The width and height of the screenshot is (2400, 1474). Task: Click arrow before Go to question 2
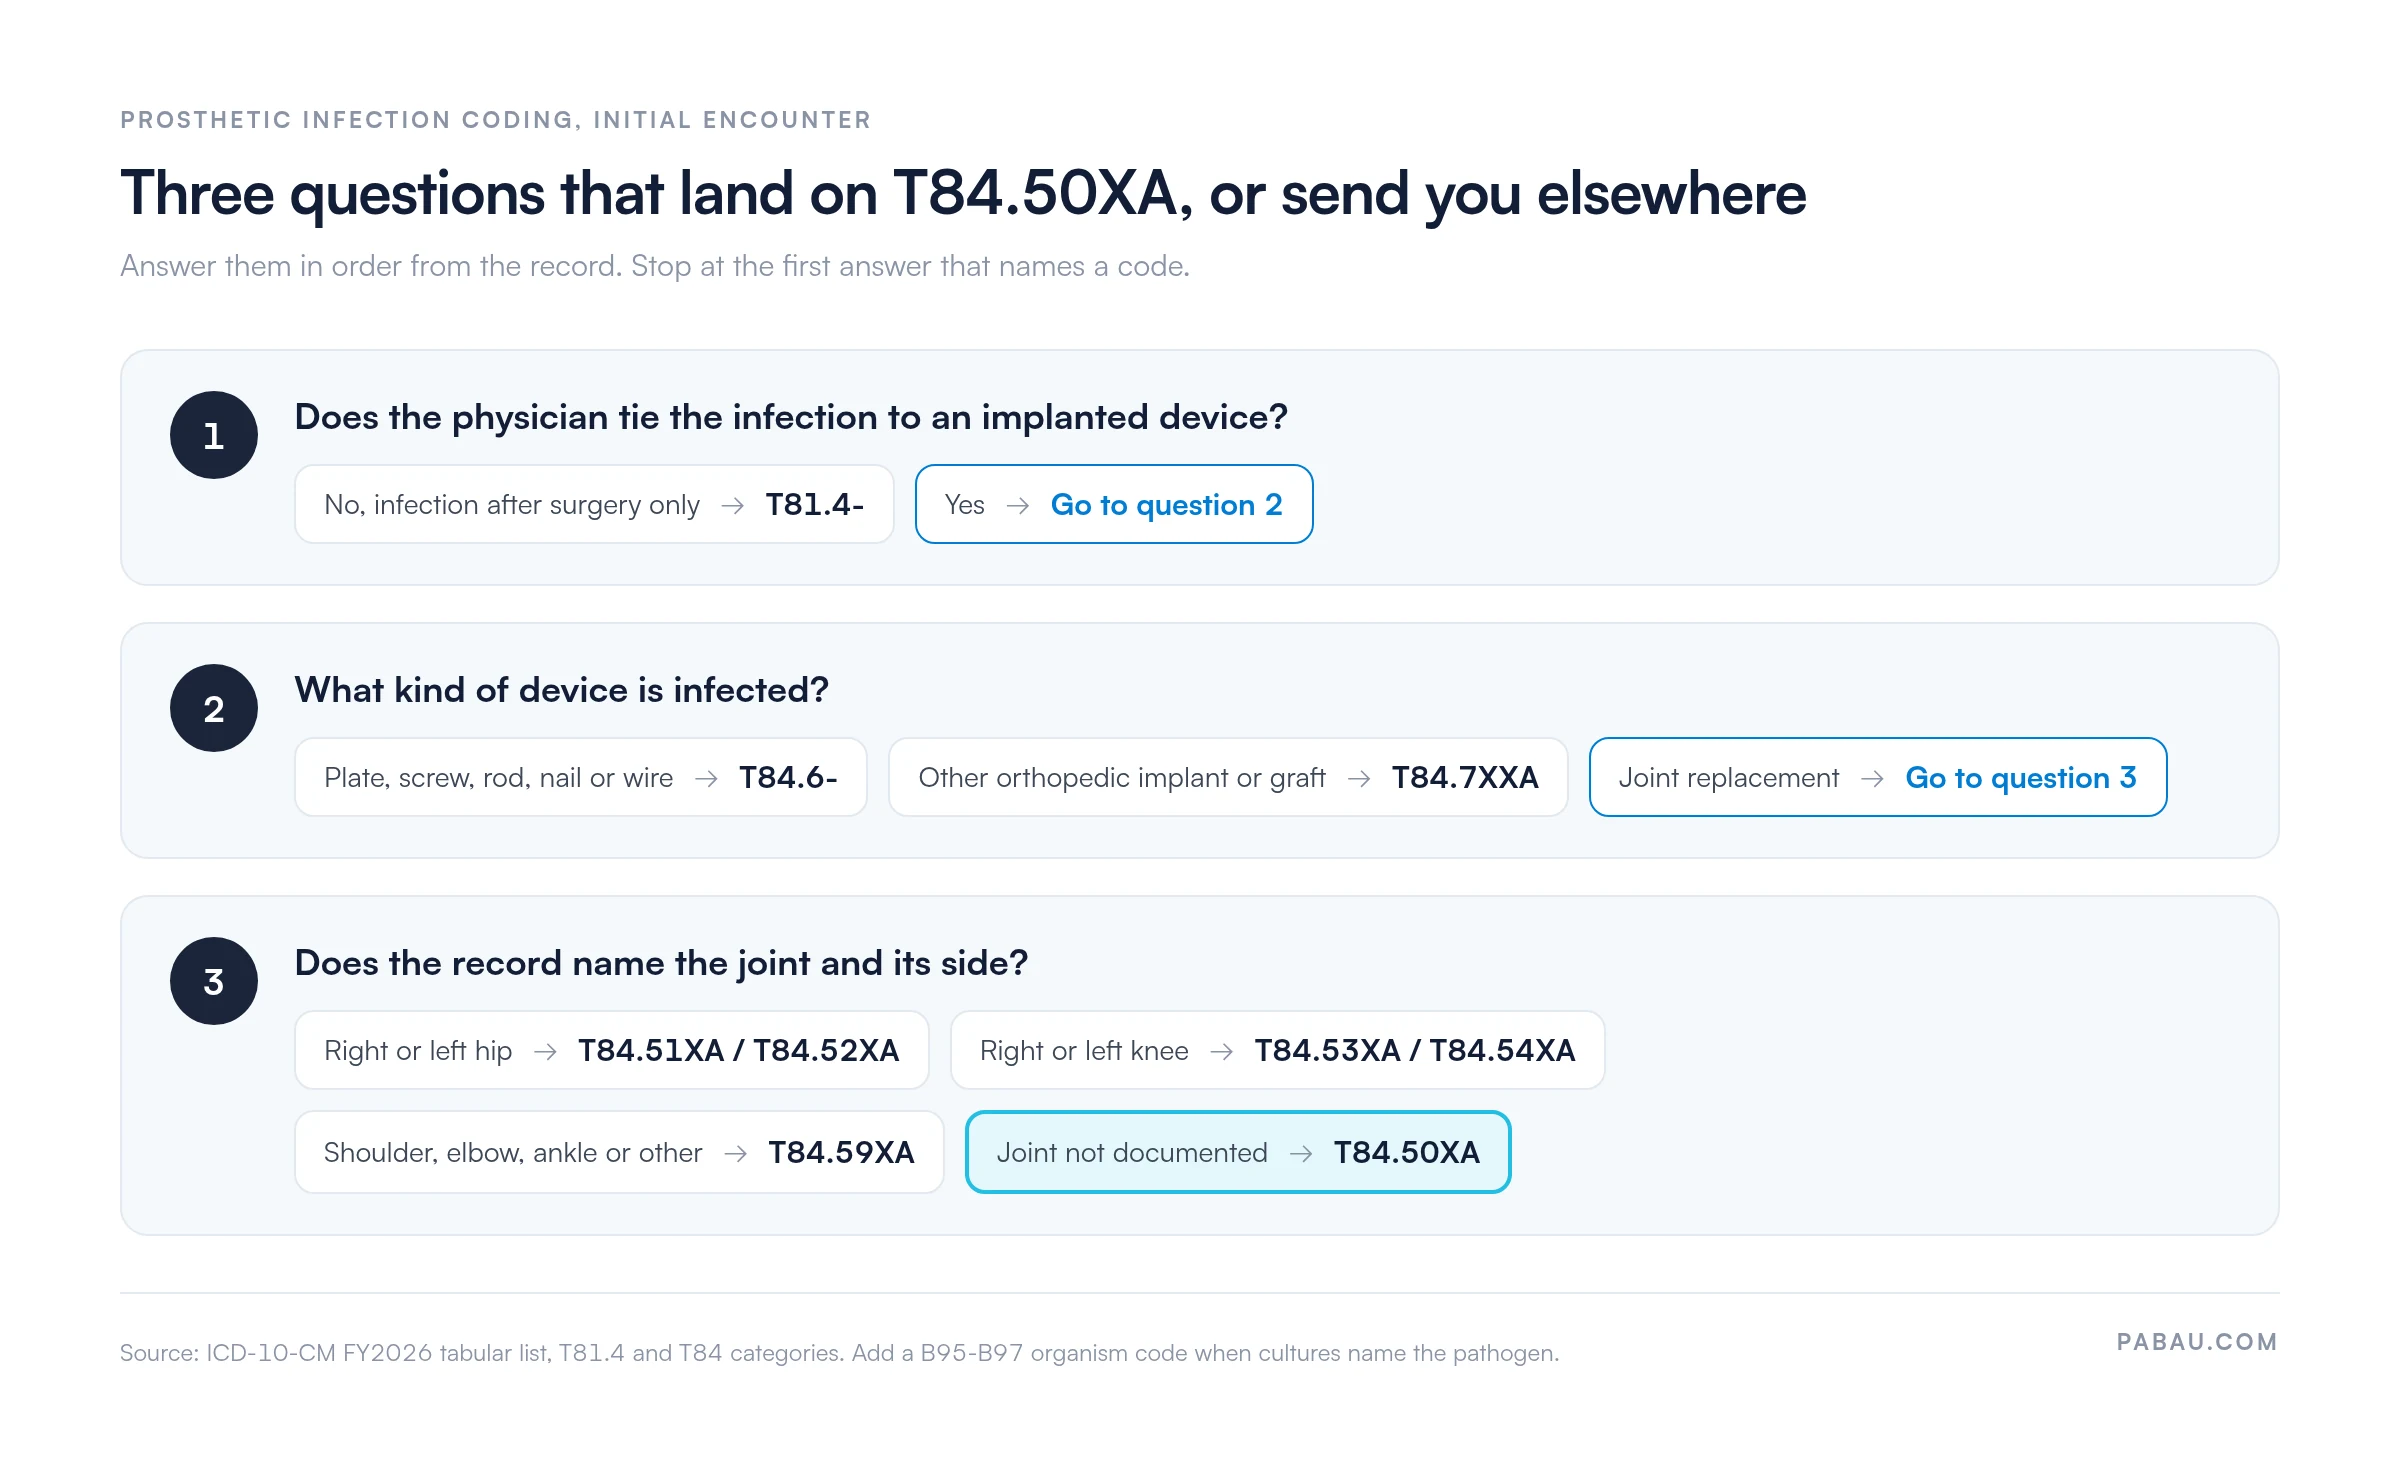[1018, 506]
